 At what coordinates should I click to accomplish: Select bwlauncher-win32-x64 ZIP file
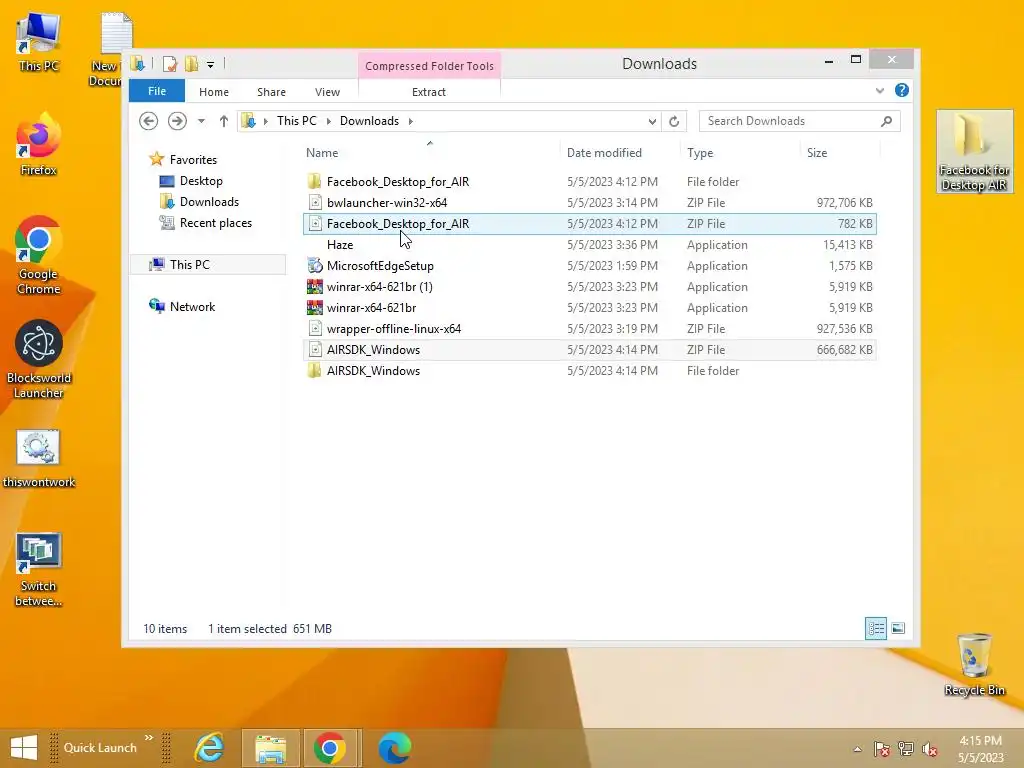point(590,202)
